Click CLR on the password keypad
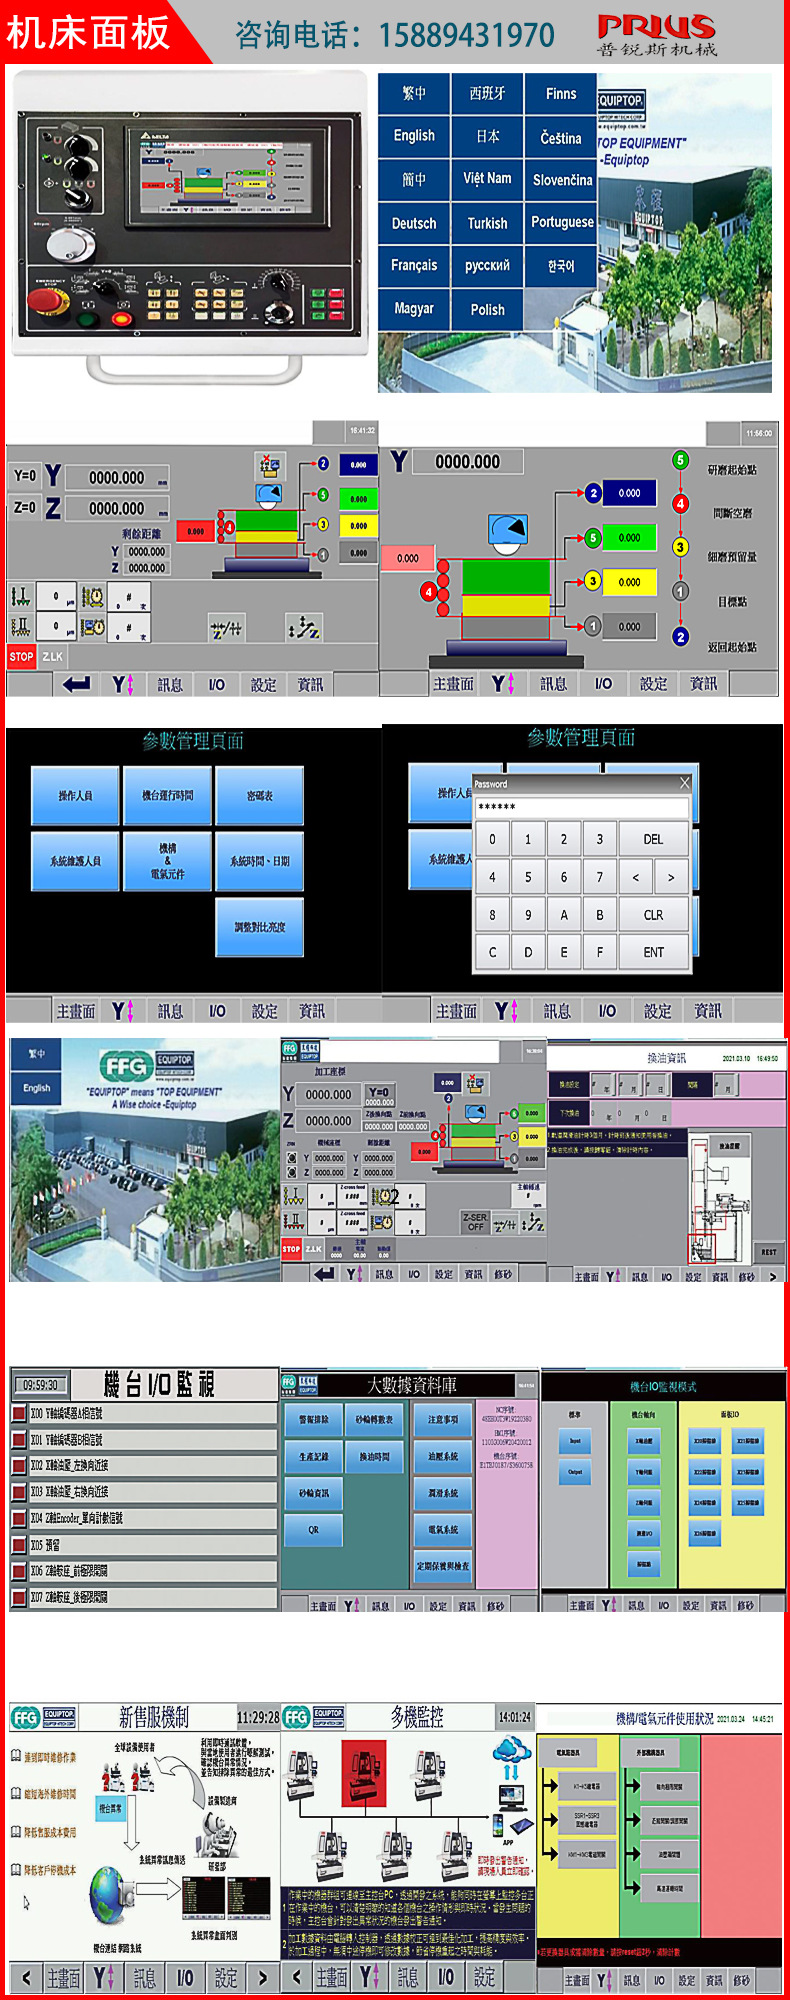Screen dimensions: 790x2000 (x=653, y=914)
